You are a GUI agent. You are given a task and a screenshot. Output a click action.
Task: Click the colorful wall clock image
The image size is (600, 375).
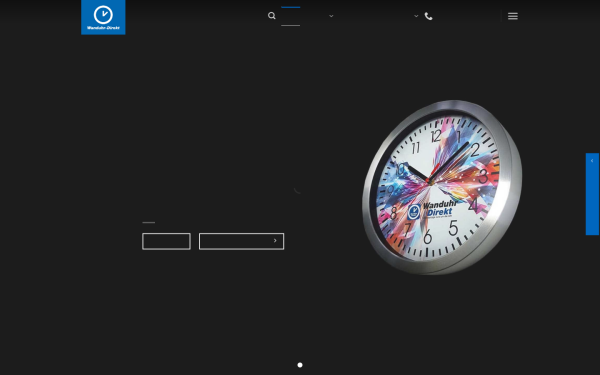pyautogui.click(x=442, y=188)
